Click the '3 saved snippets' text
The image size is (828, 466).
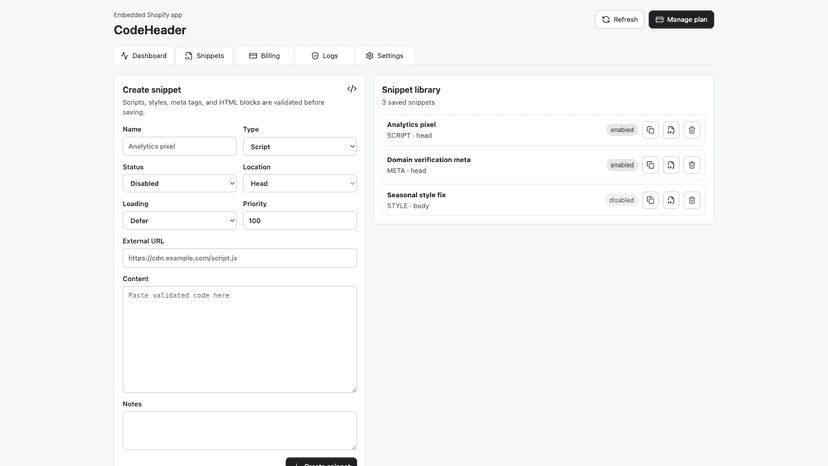point(408,102)
